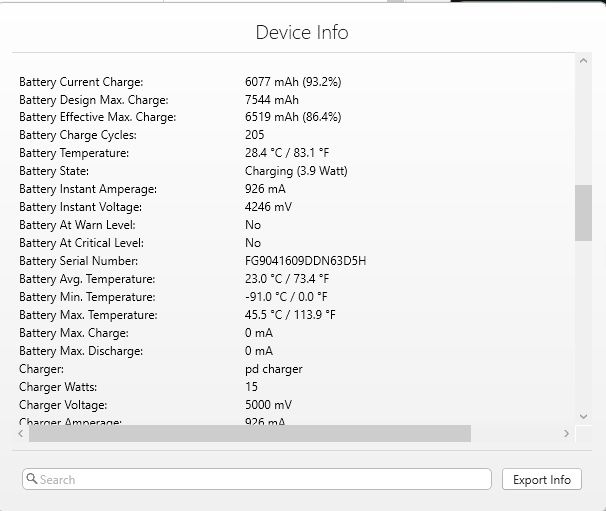
Task: Select the 0 mA value for Max. Charge
Action: (259, 333)
